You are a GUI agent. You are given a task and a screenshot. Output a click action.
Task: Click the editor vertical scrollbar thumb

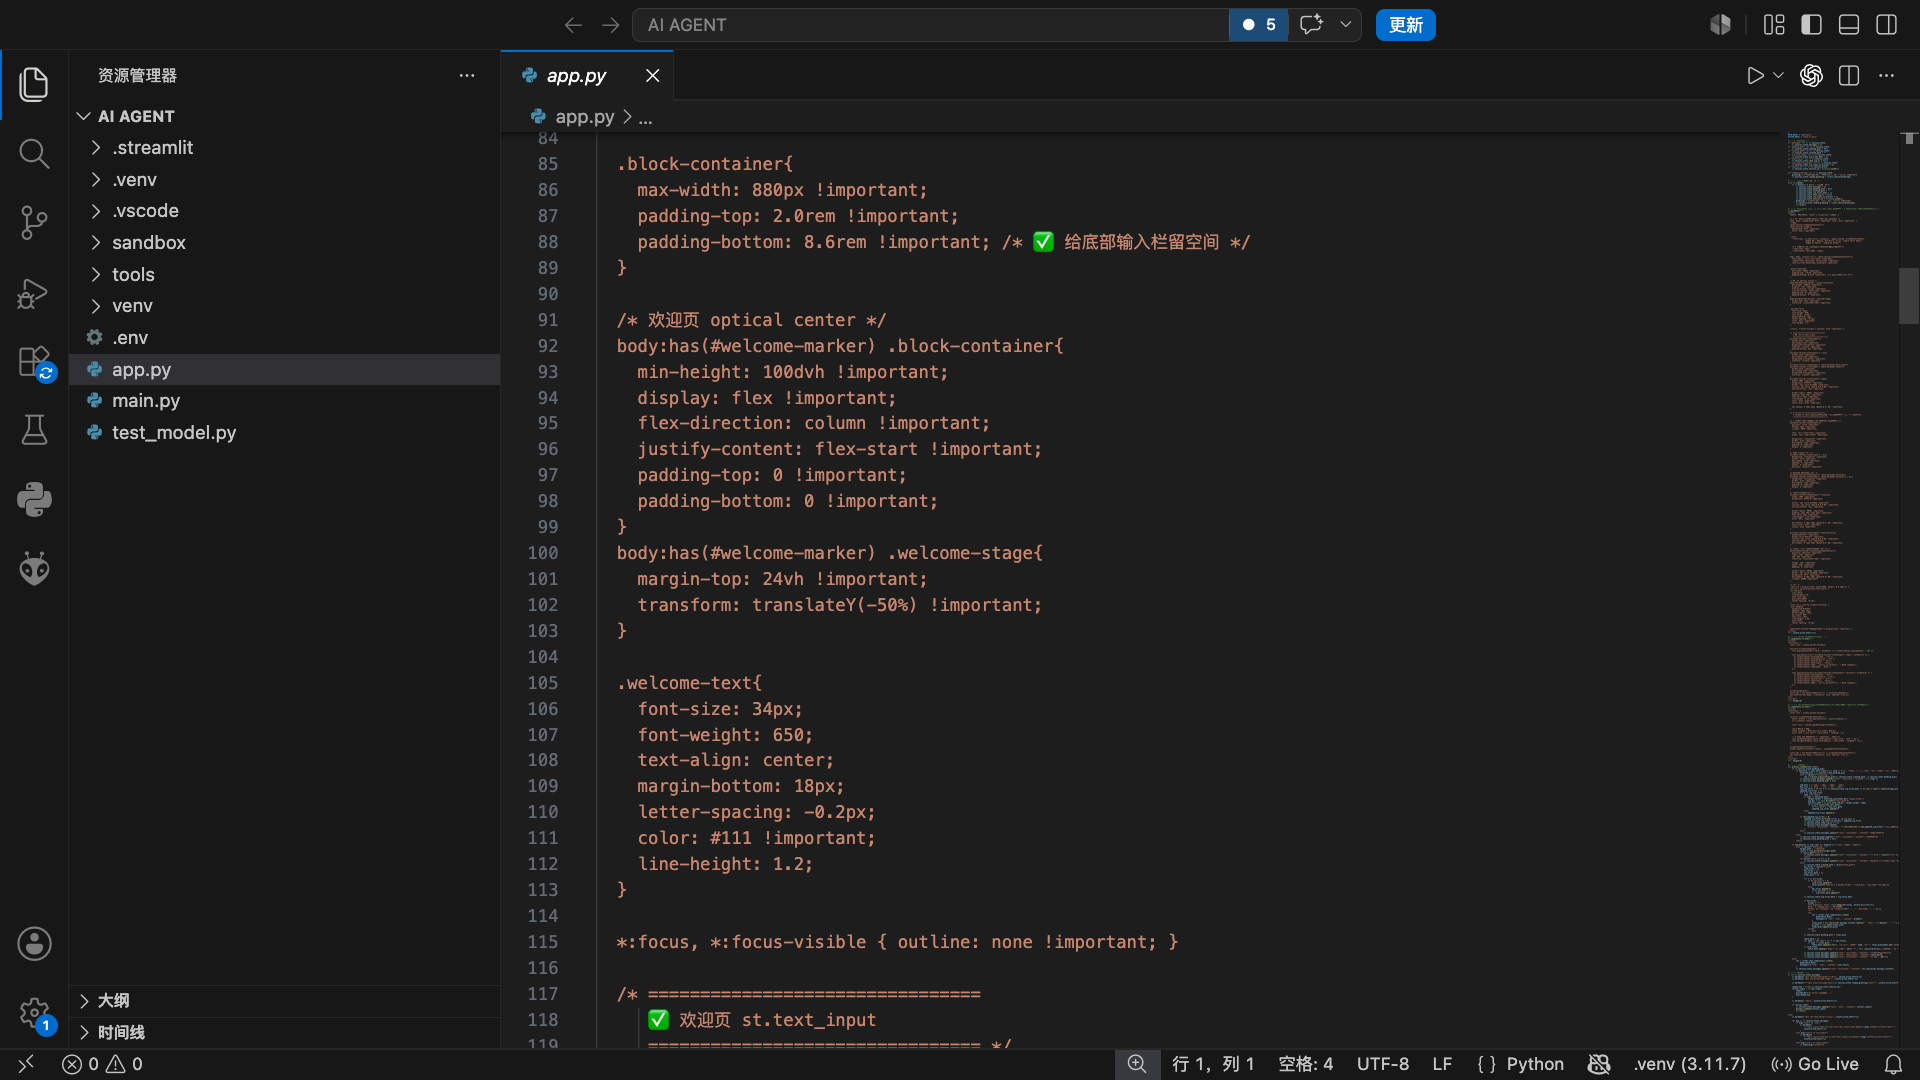(x=1909, y=296)
